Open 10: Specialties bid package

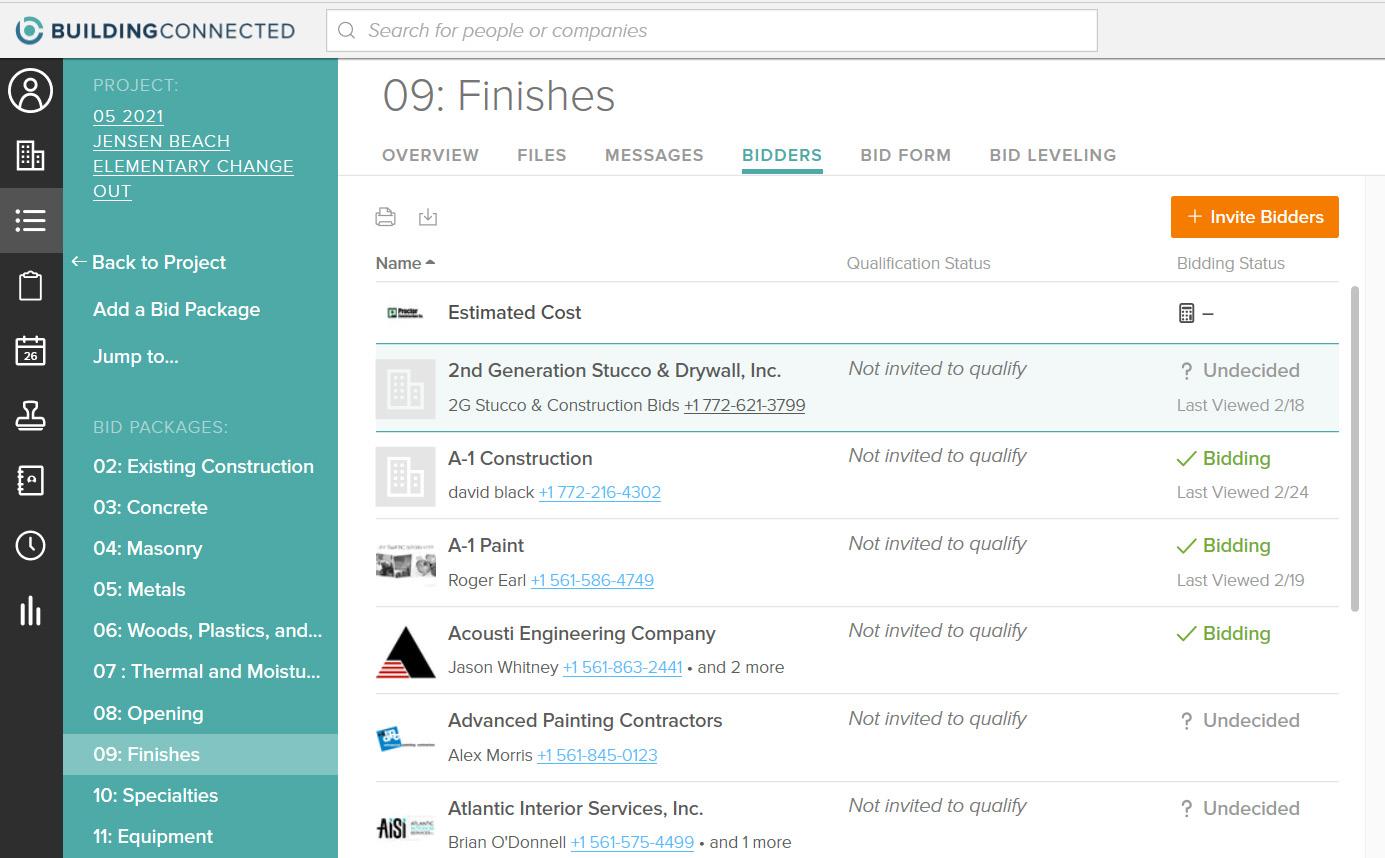(156, 795)
